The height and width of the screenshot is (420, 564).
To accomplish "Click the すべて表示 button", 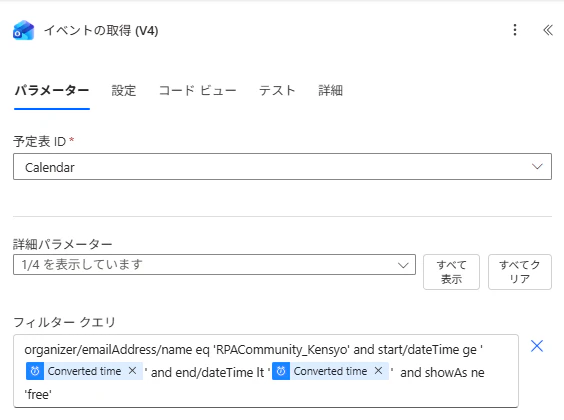I will (451, 272).
